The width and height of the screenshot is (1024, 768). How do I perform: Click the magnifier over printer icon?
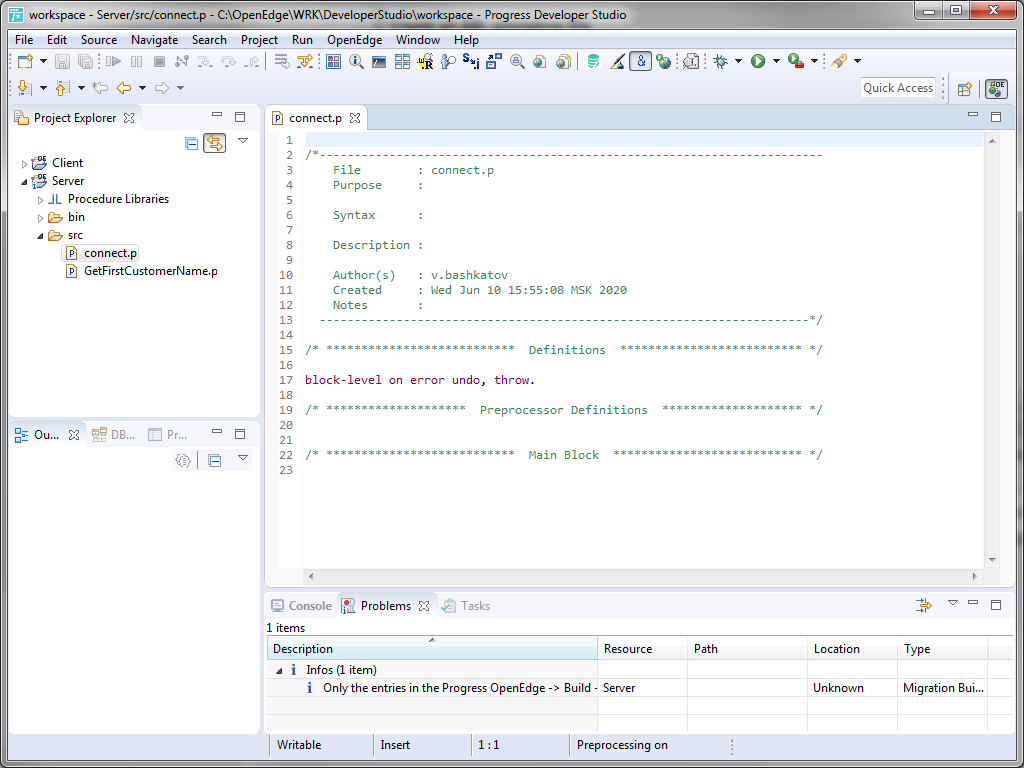pyautogui.click(x=517, y=61)
